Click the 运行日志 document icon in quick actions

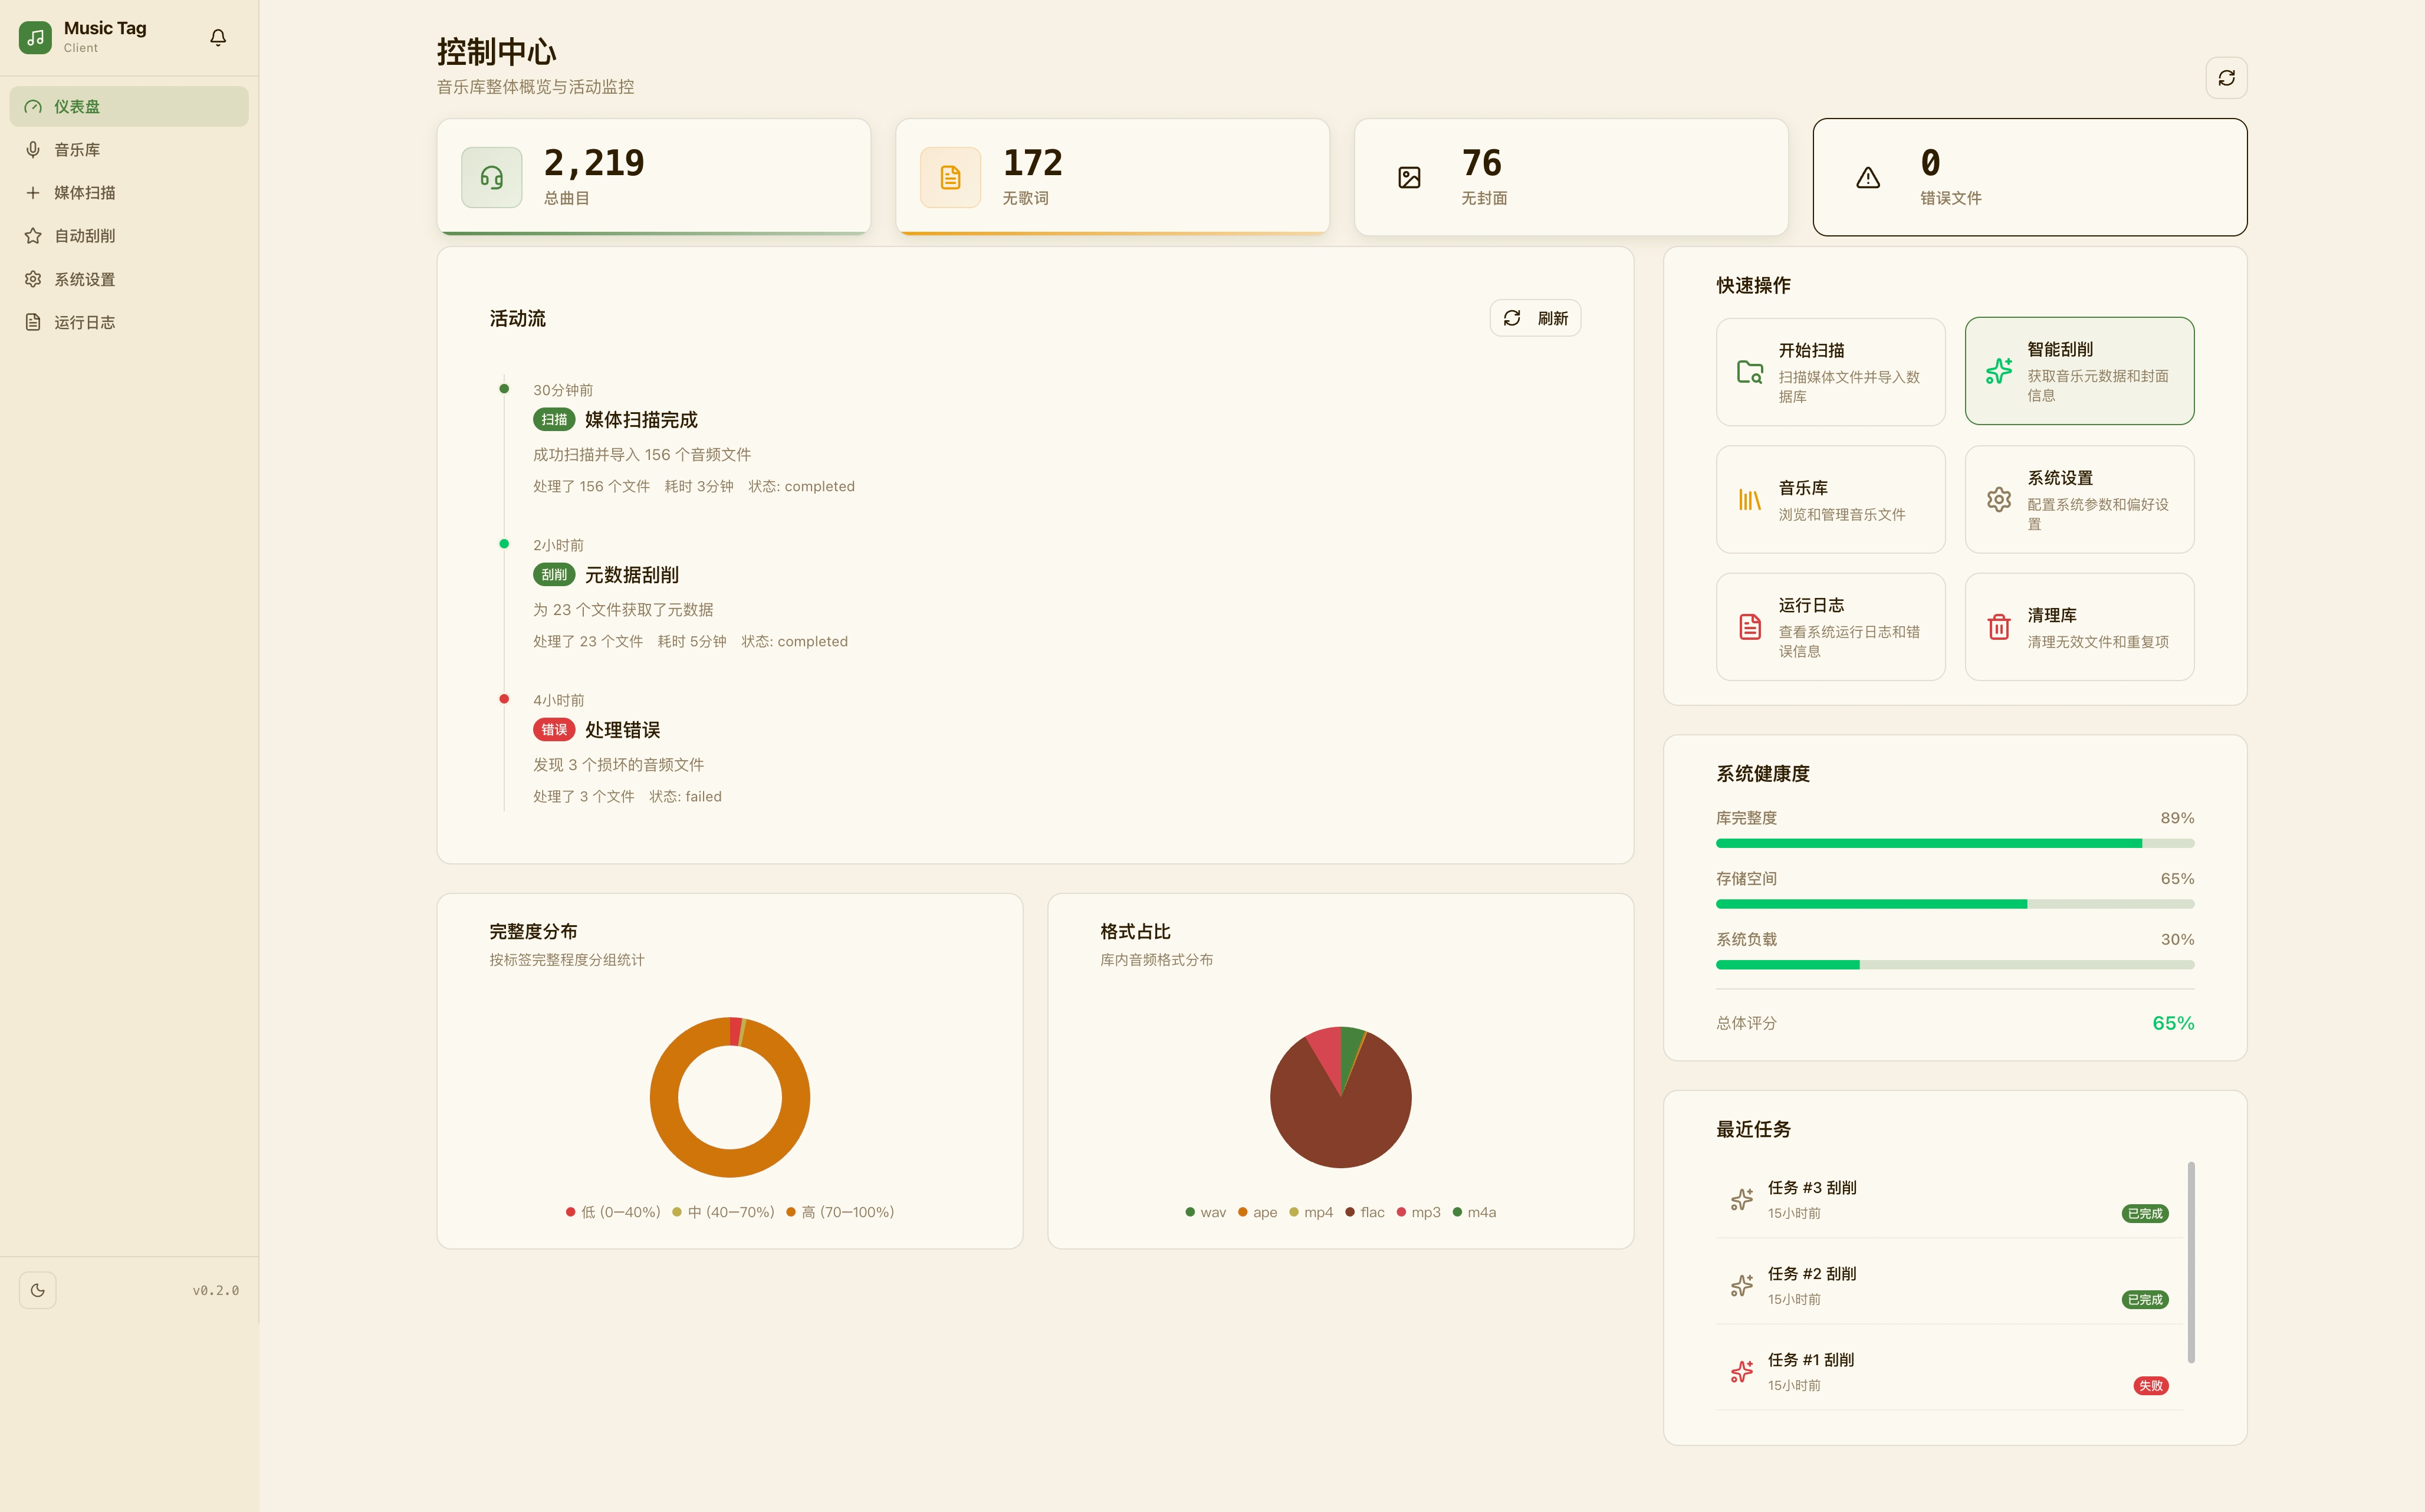(1749, 627)
